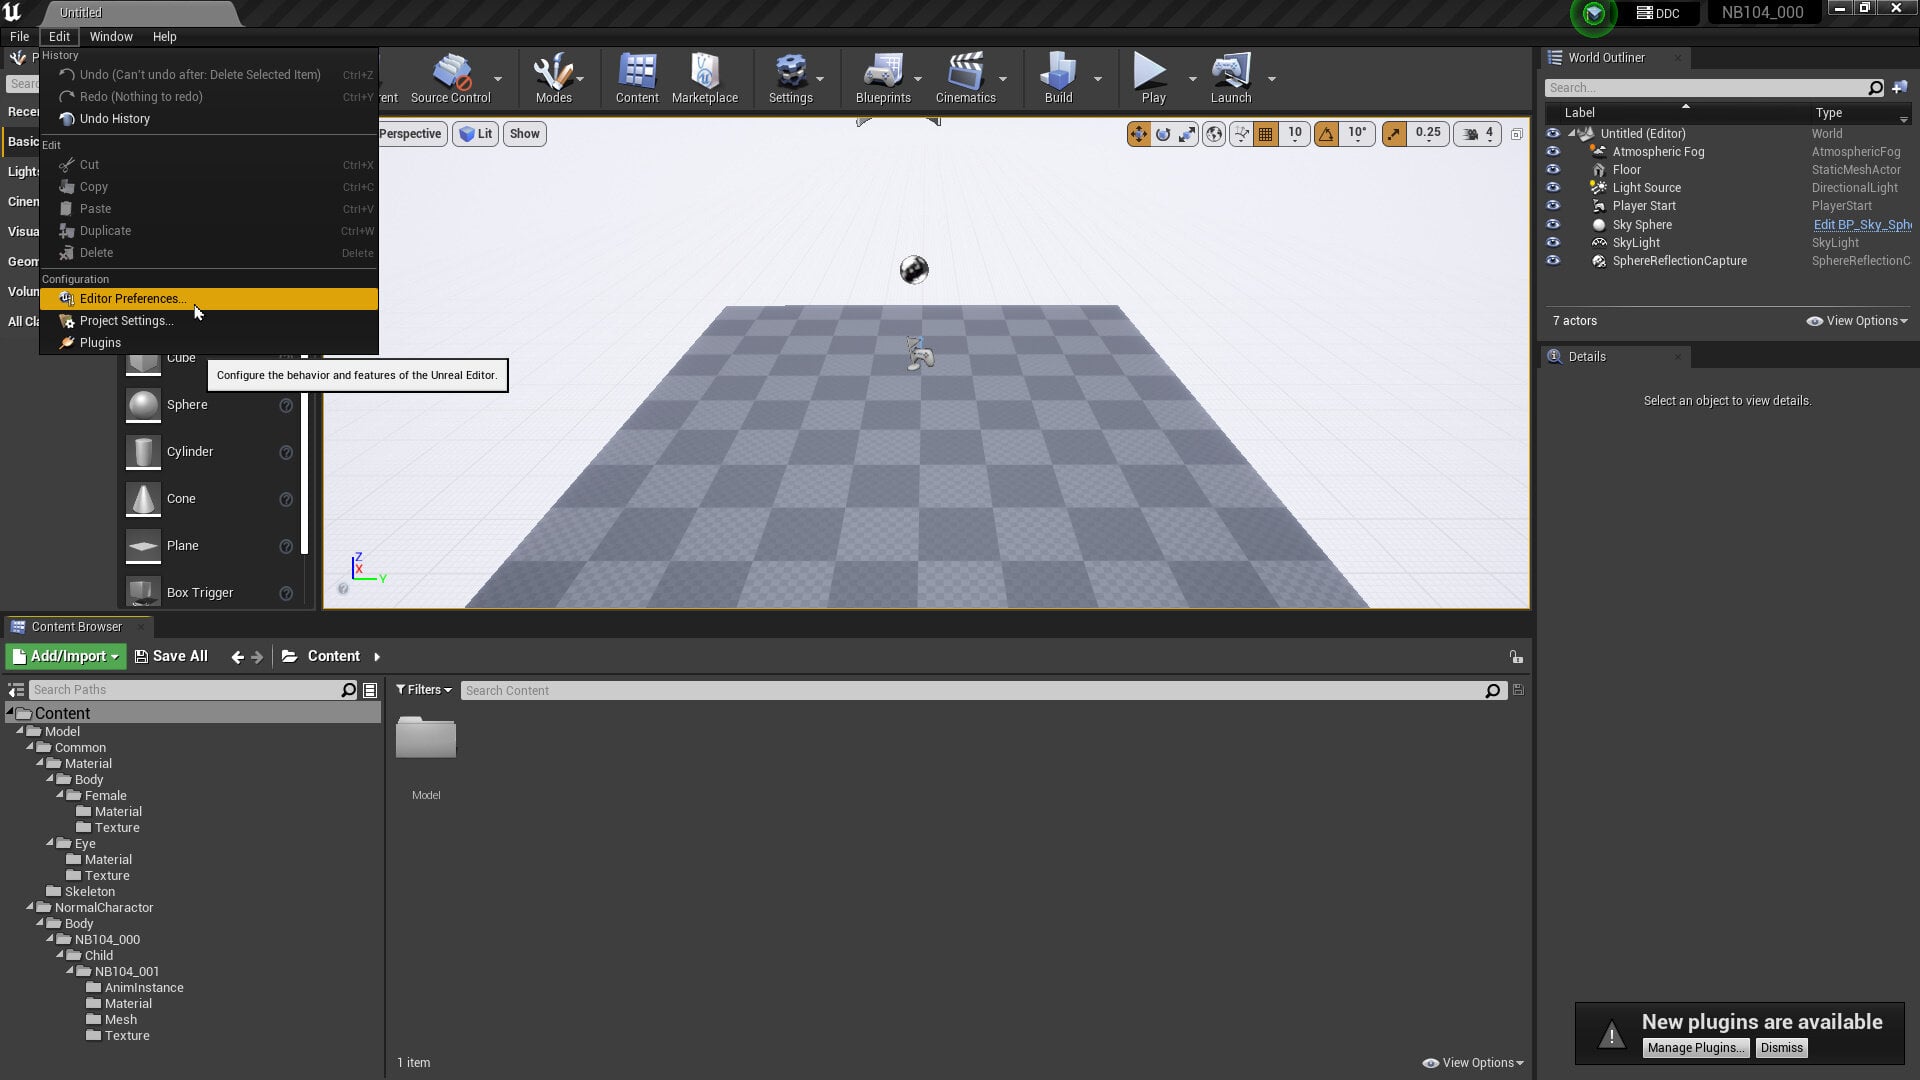Open scale snap 0.25 dropdown
Viewport: 1920px width, 1080px height.
(x=1428, y=134)
